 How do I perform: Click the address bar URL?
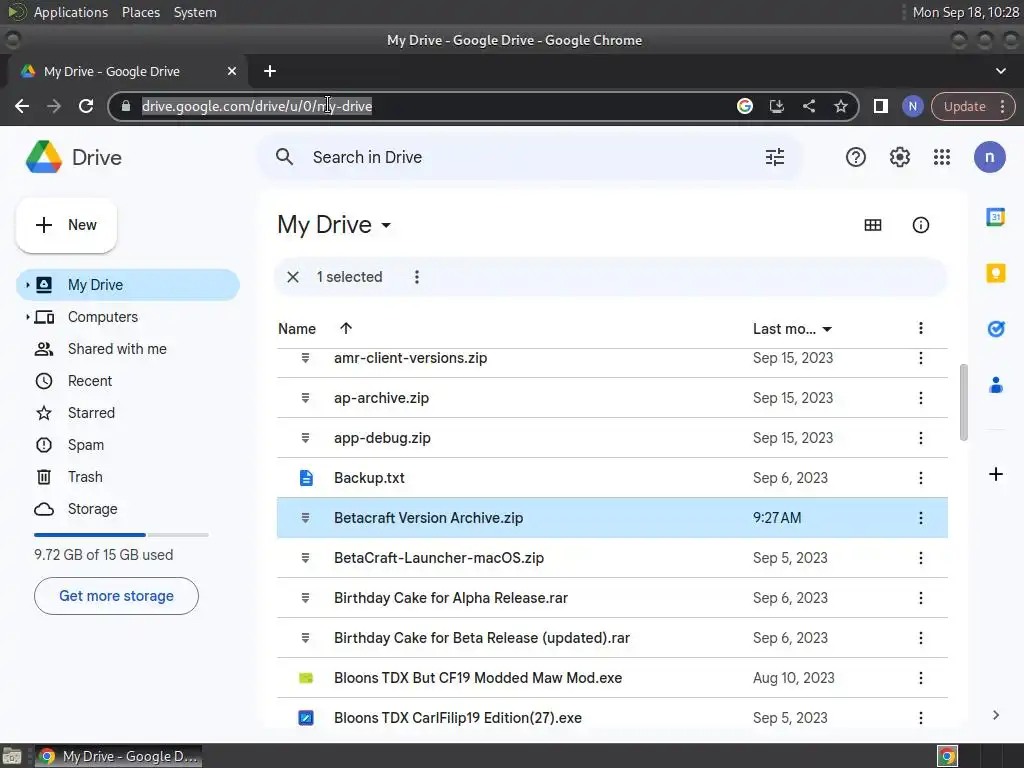tap(257, 106)
